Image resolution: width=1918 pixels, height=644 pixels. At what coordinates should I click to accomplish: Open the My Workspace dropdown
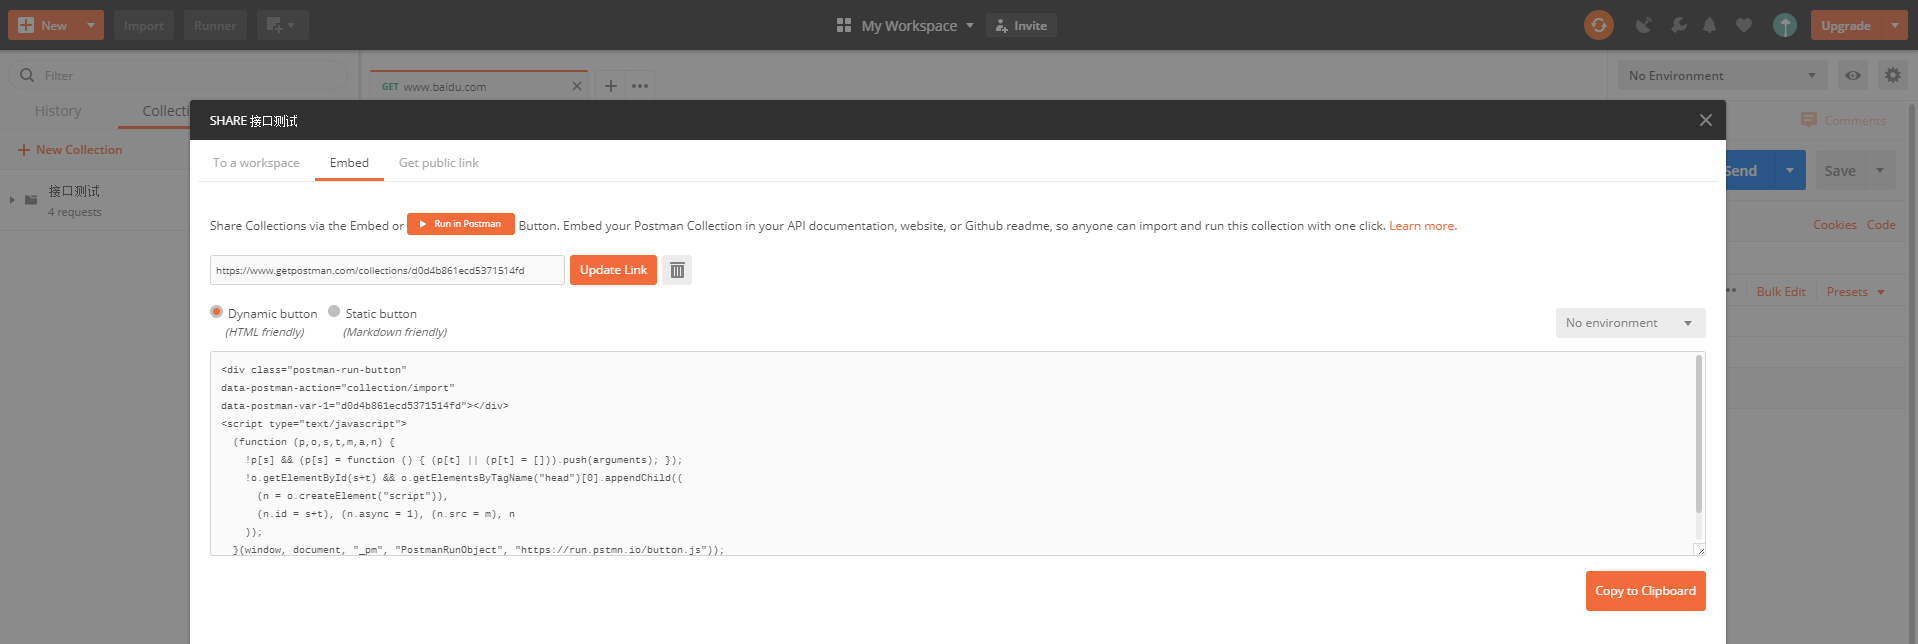coord(917,25)
